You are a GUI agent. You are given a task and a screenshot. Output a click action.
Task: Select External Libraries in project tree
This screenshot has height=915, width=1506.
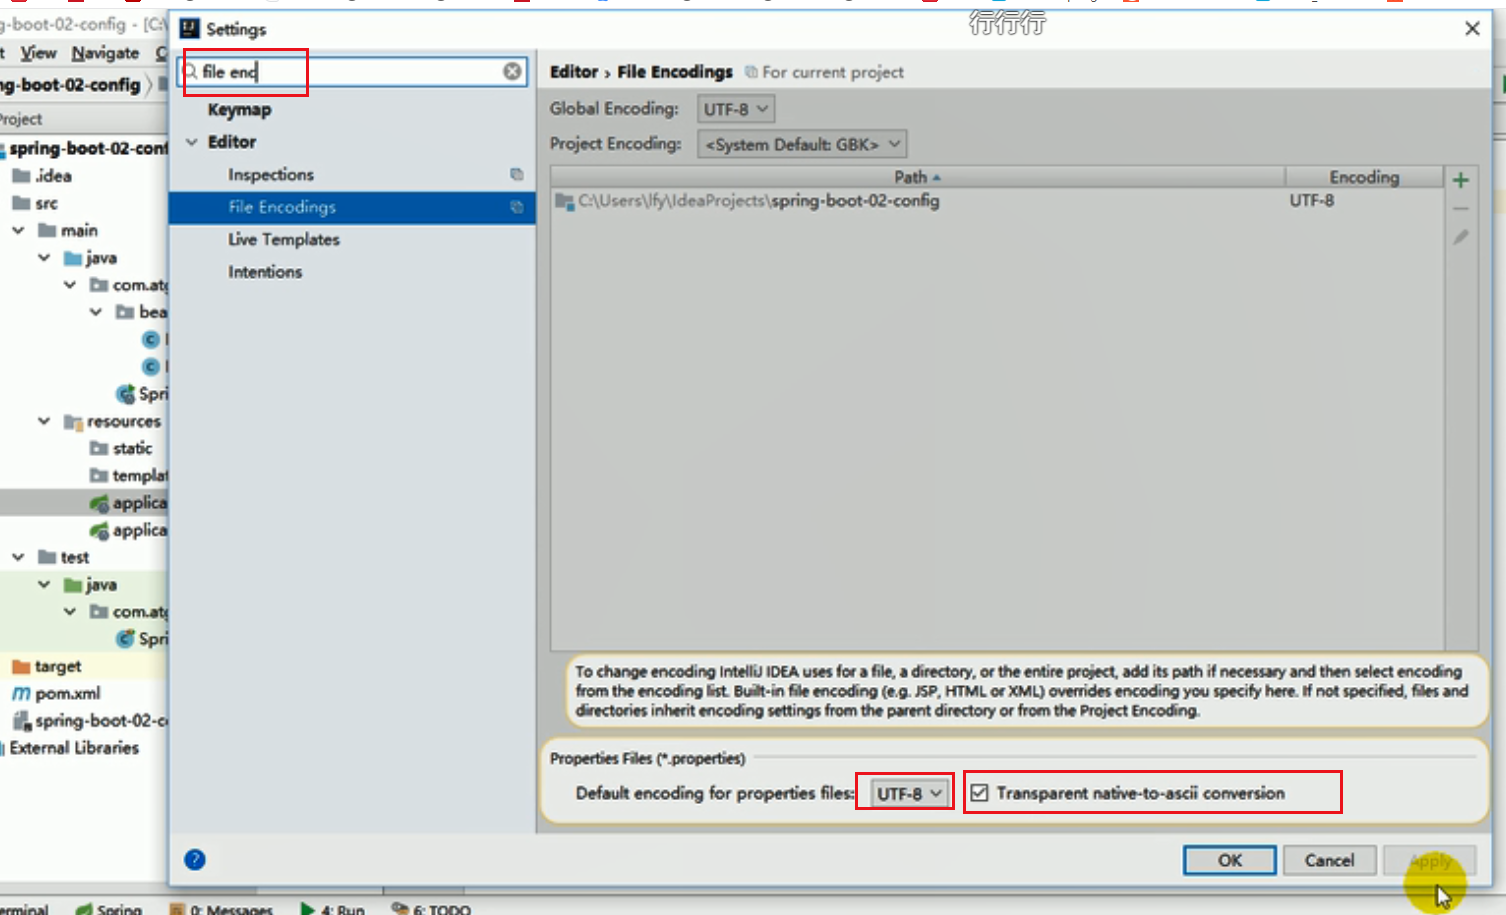tap(74, 748)
